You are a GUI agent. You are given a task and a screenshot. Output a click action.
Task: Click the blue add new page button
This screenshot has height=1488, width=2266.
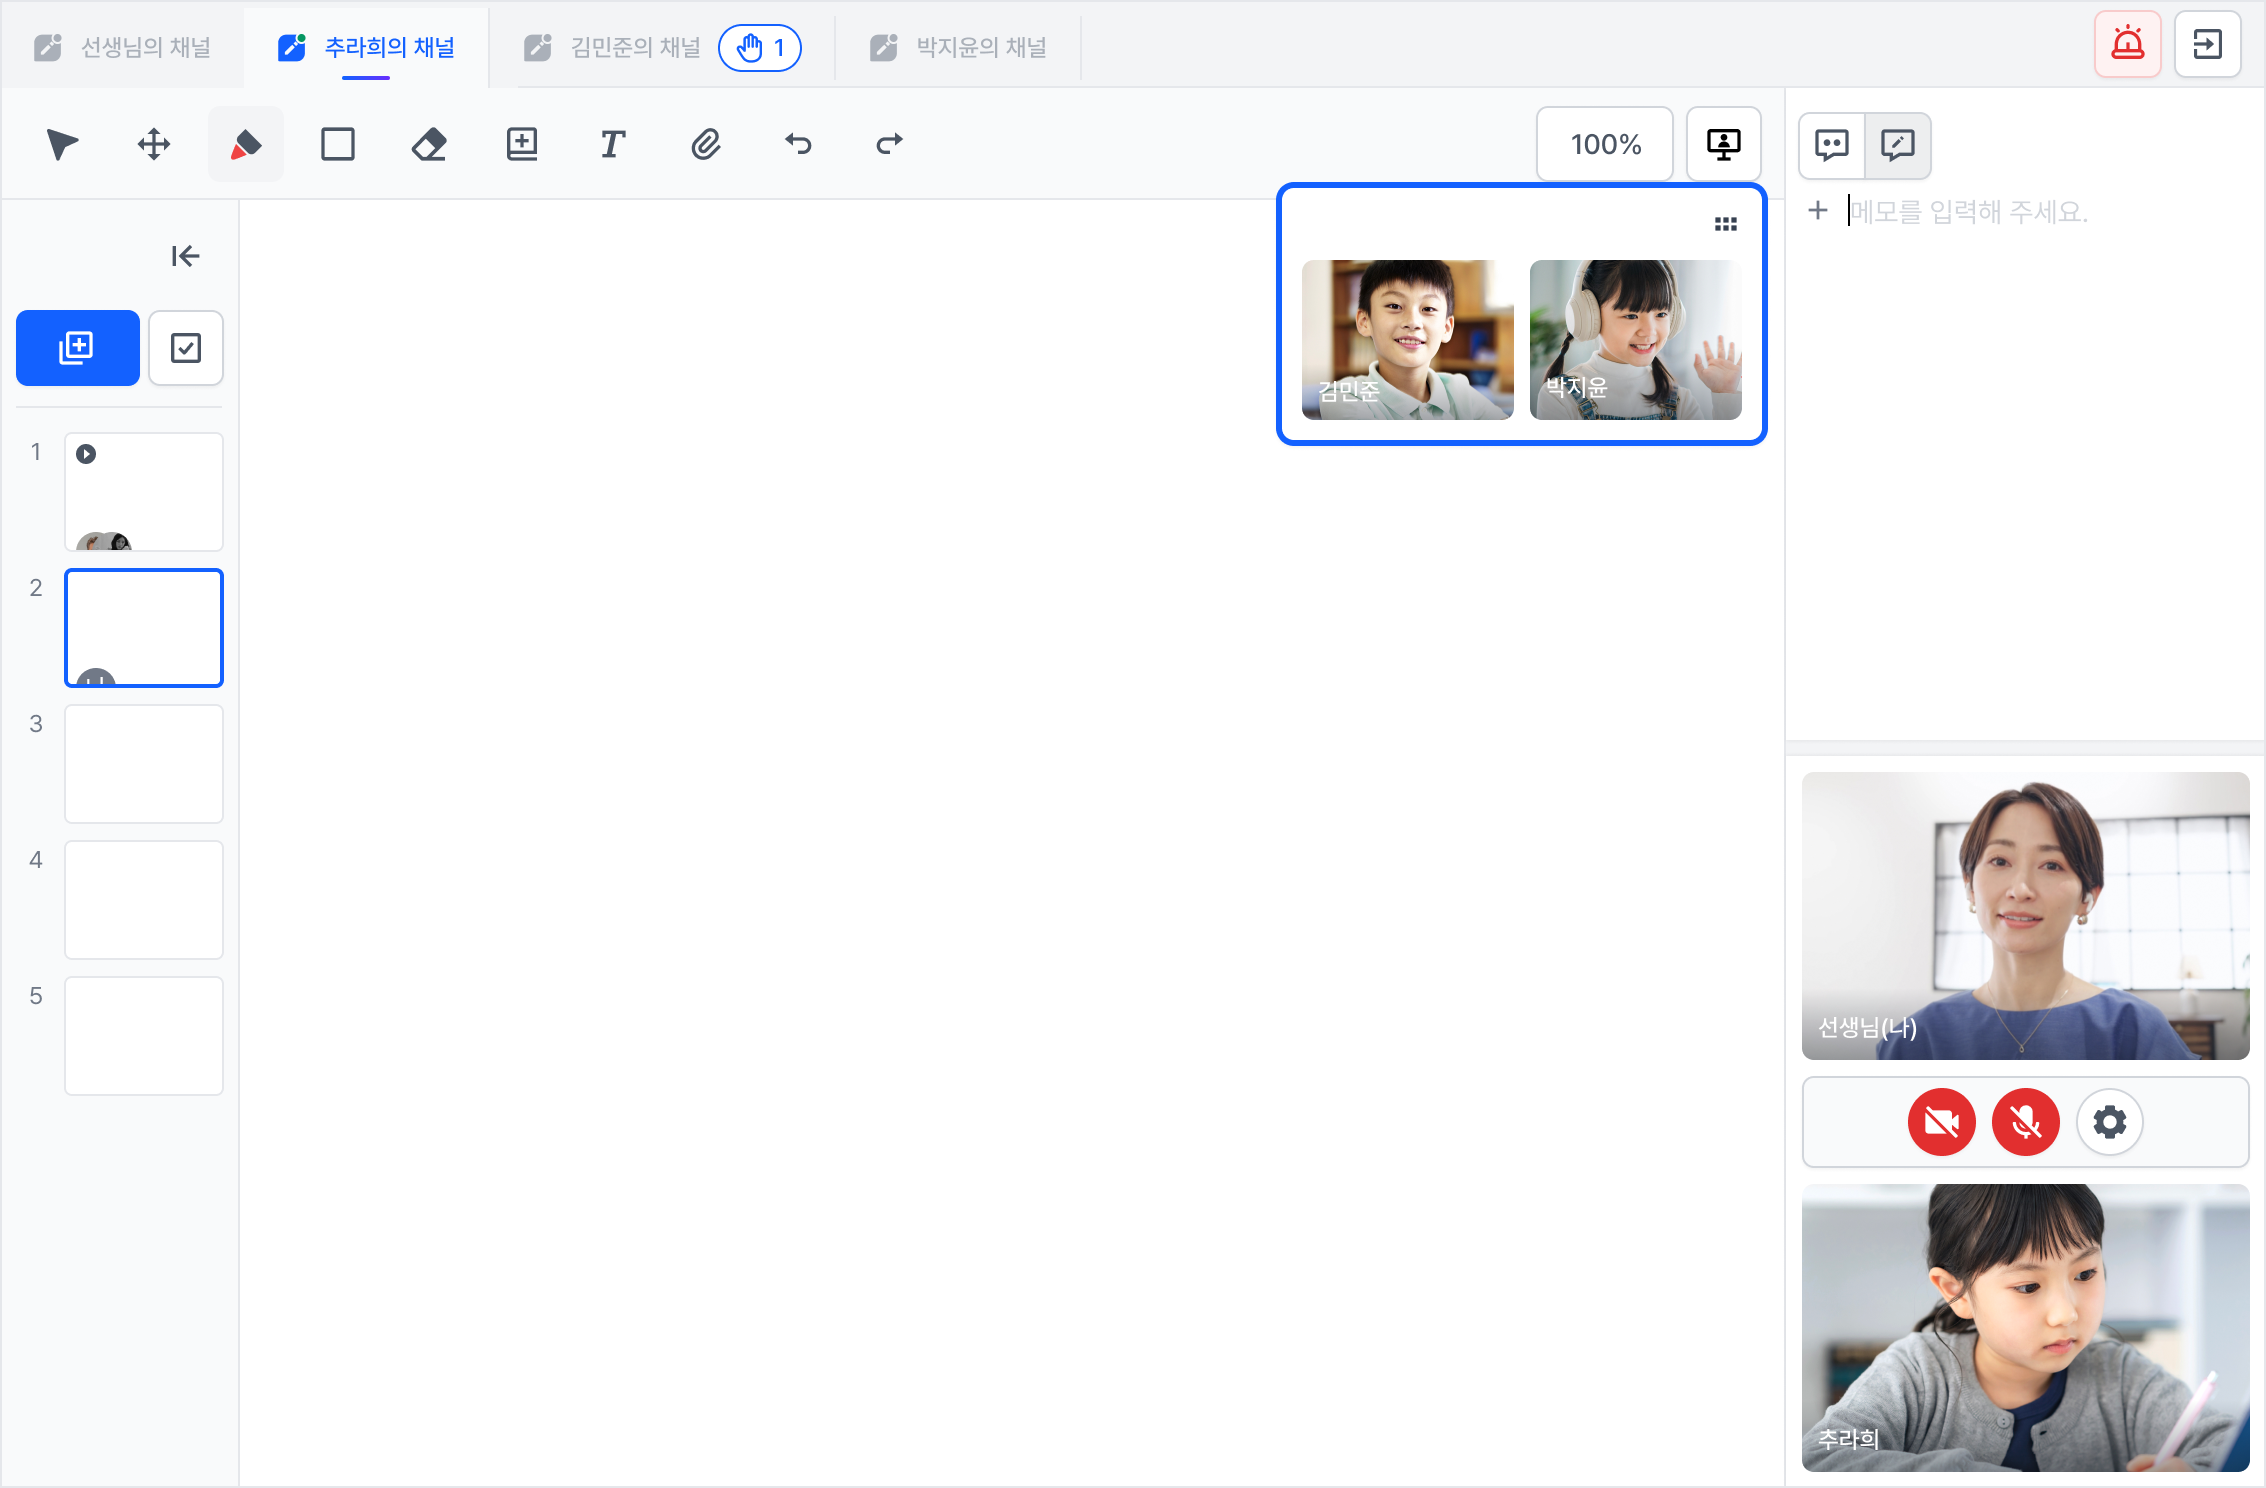[78, 348]
